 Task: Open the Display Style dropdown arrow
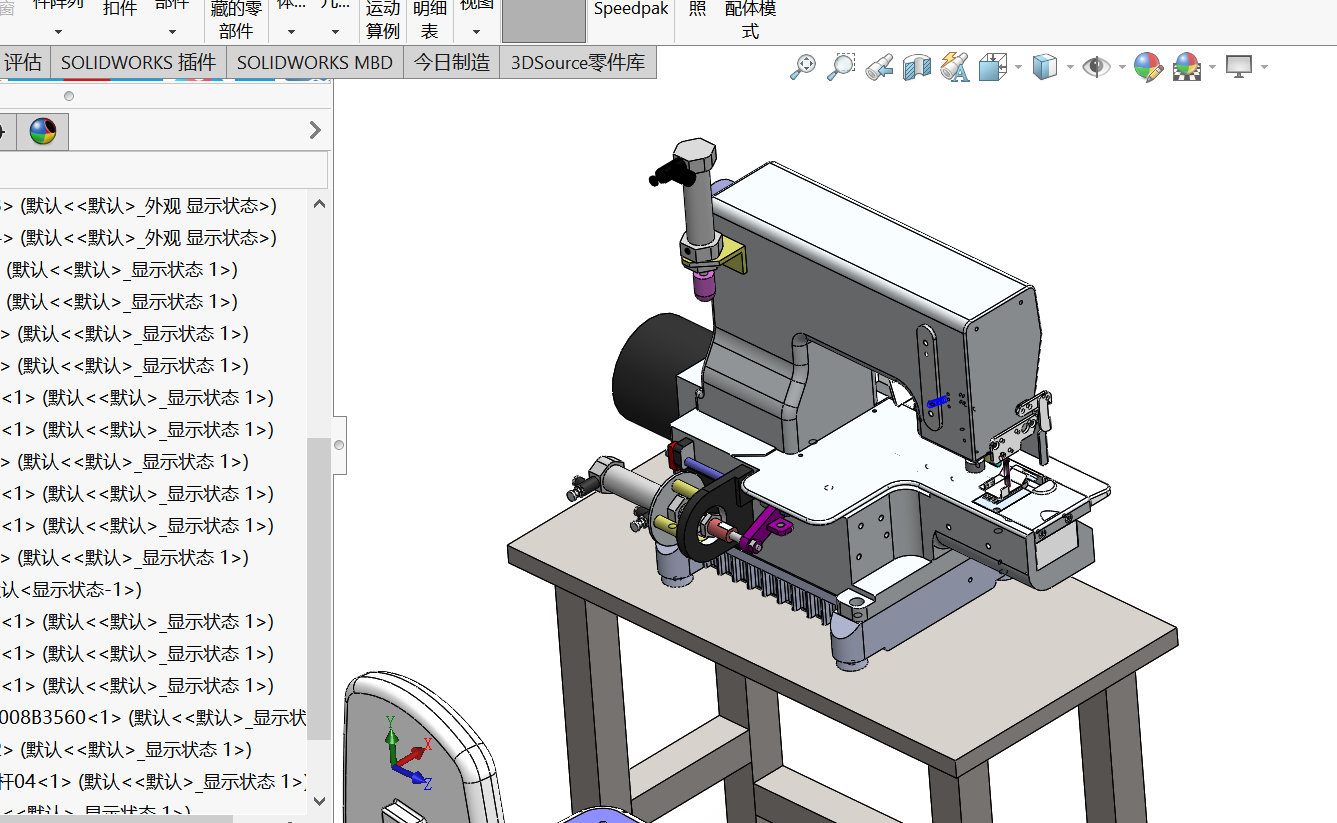tap(1070, 67)
